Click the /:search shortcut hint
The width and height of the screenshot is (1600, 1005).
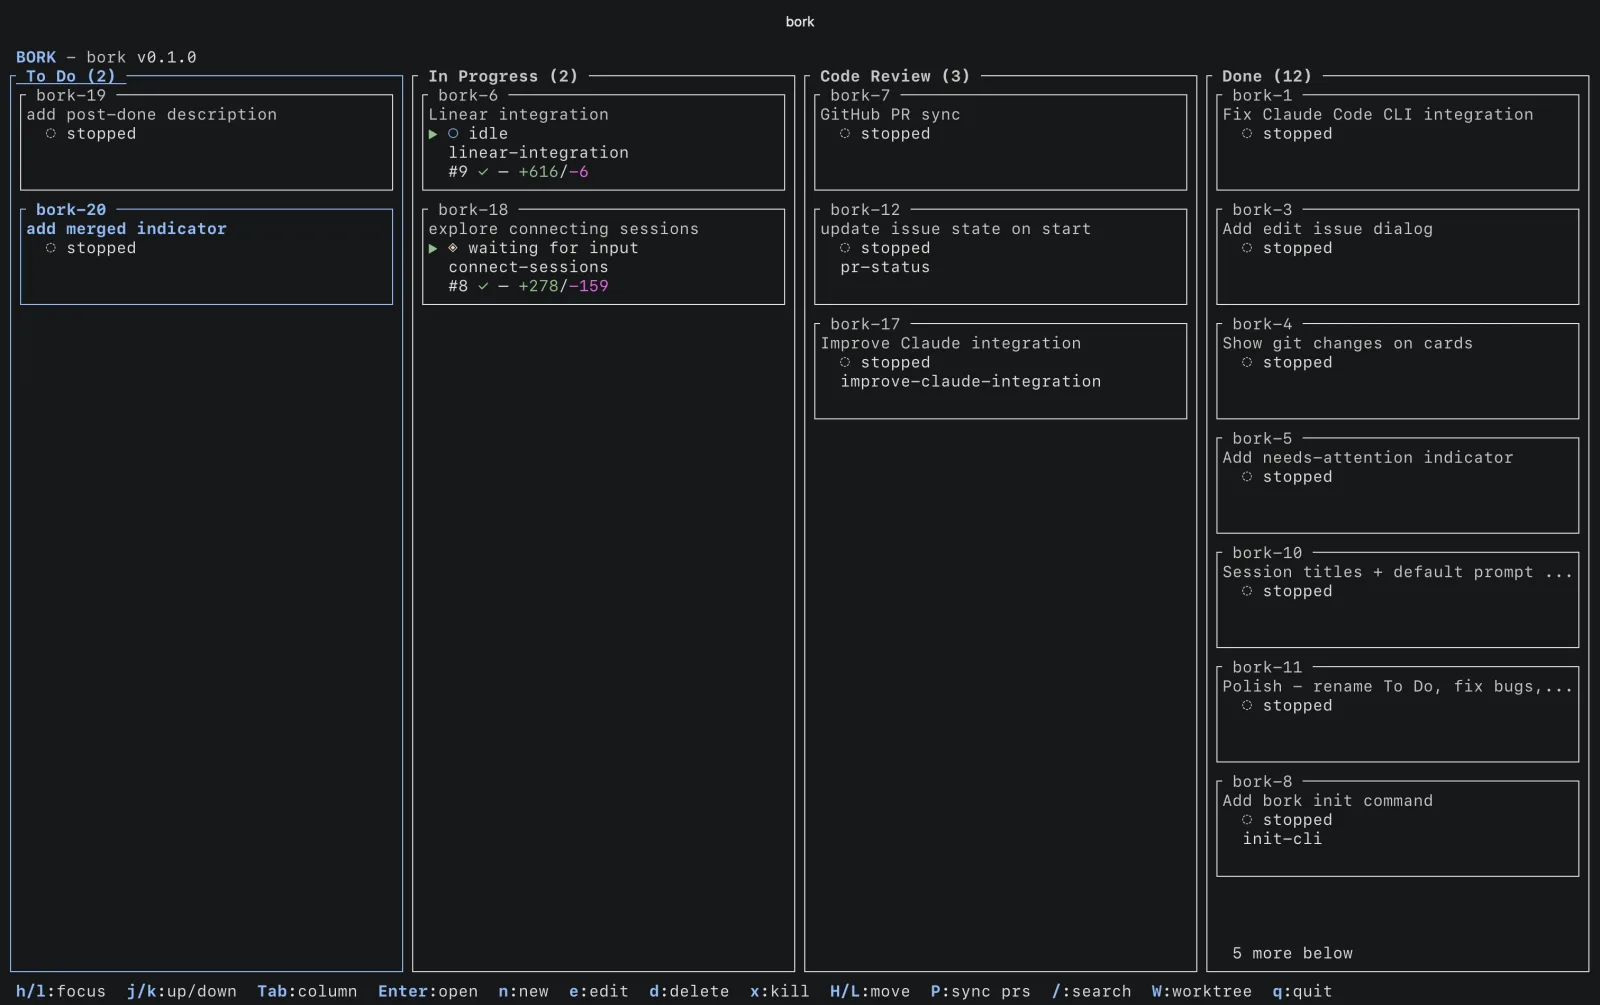1091,992
